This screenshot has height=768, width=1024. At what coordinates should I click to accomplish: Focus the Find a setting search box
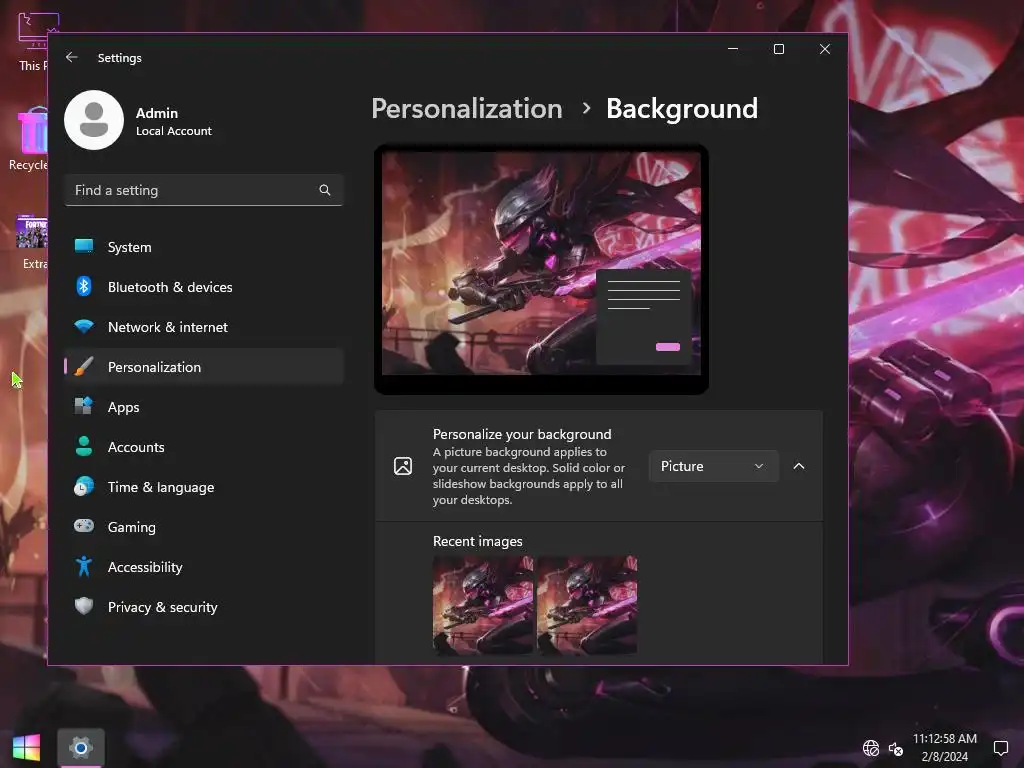(204, 190)
